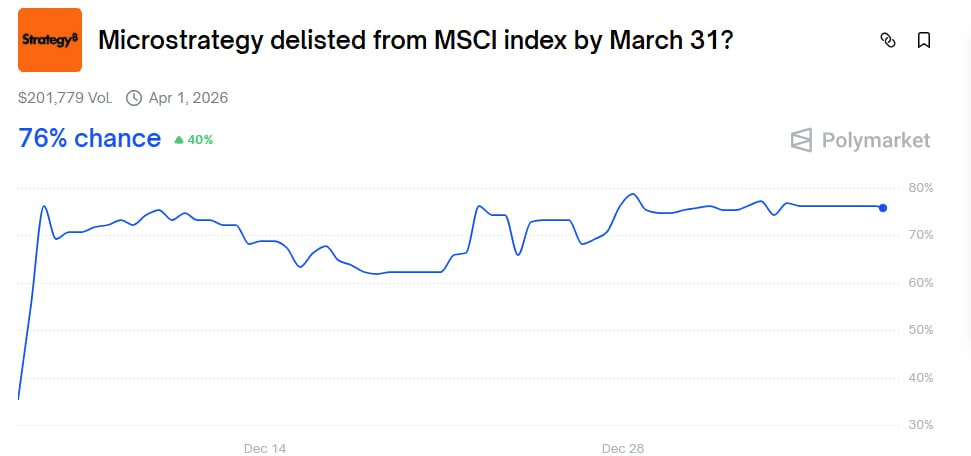Click the Polymarket watermark text
The width and height of the screenshot is (971, 456).
876,140
